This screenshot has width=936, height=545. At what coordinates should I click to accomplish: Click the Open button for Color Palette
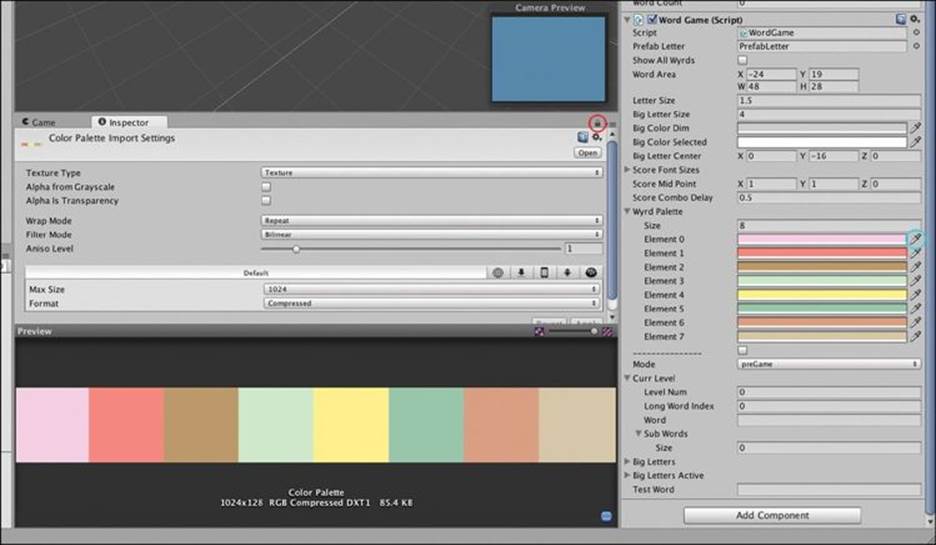coord(587,153)
